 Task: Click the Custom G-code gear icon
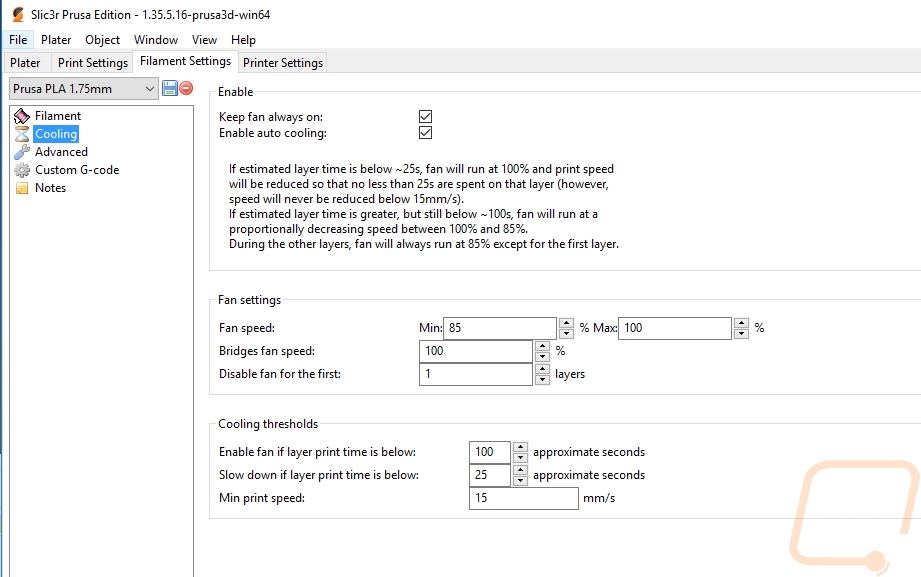22,170
